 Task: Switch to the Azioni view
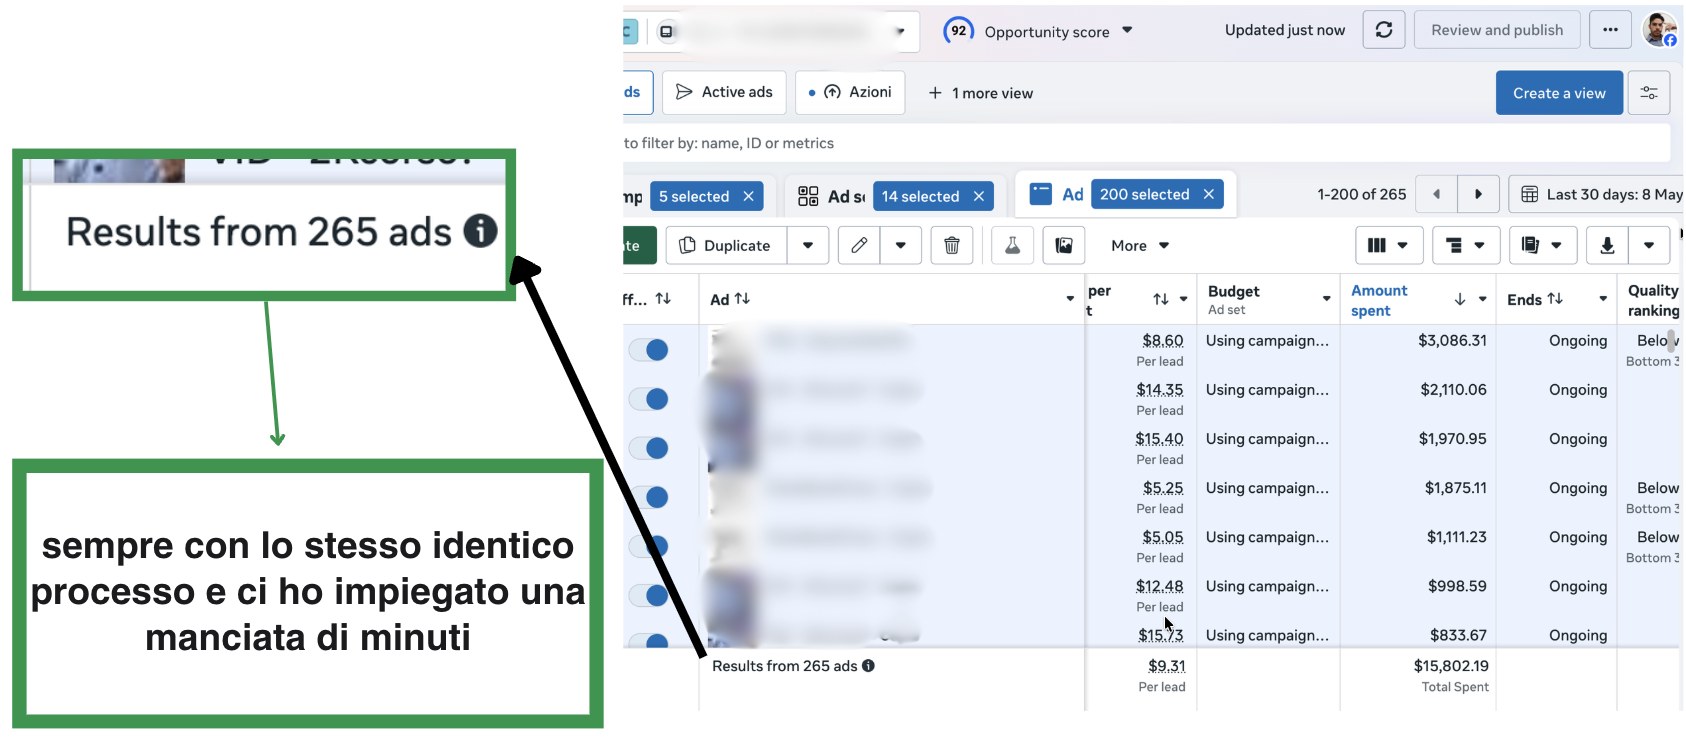(x=851, y=92)
